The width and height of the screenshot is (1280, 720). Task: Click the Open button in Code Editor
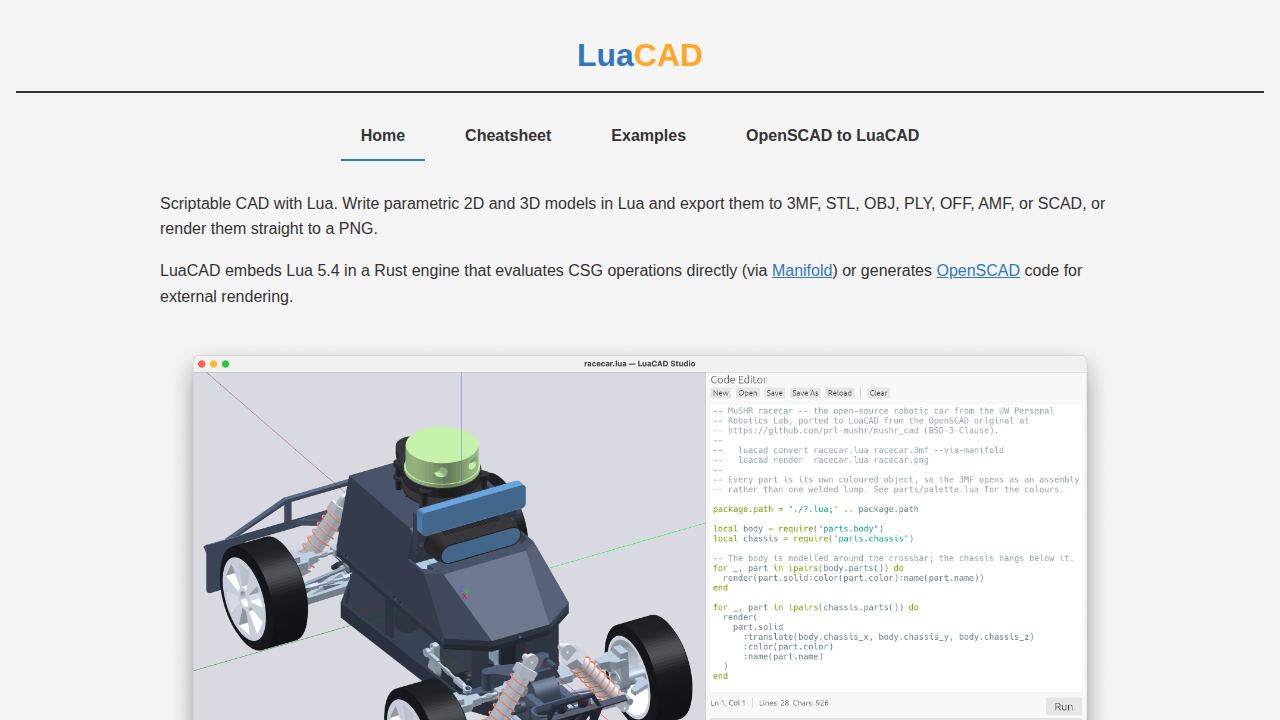click(x=748, y=393)
